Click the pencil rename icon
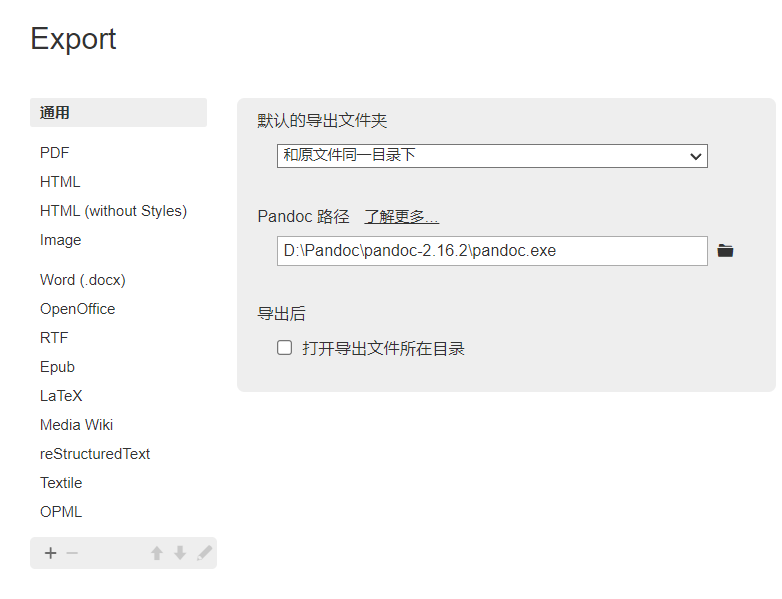Viewport: 782px width, 599px height. (204, 553)
